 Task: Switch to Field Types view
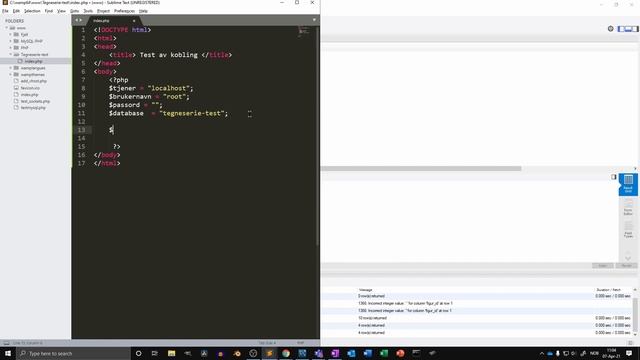coord(628,230)
